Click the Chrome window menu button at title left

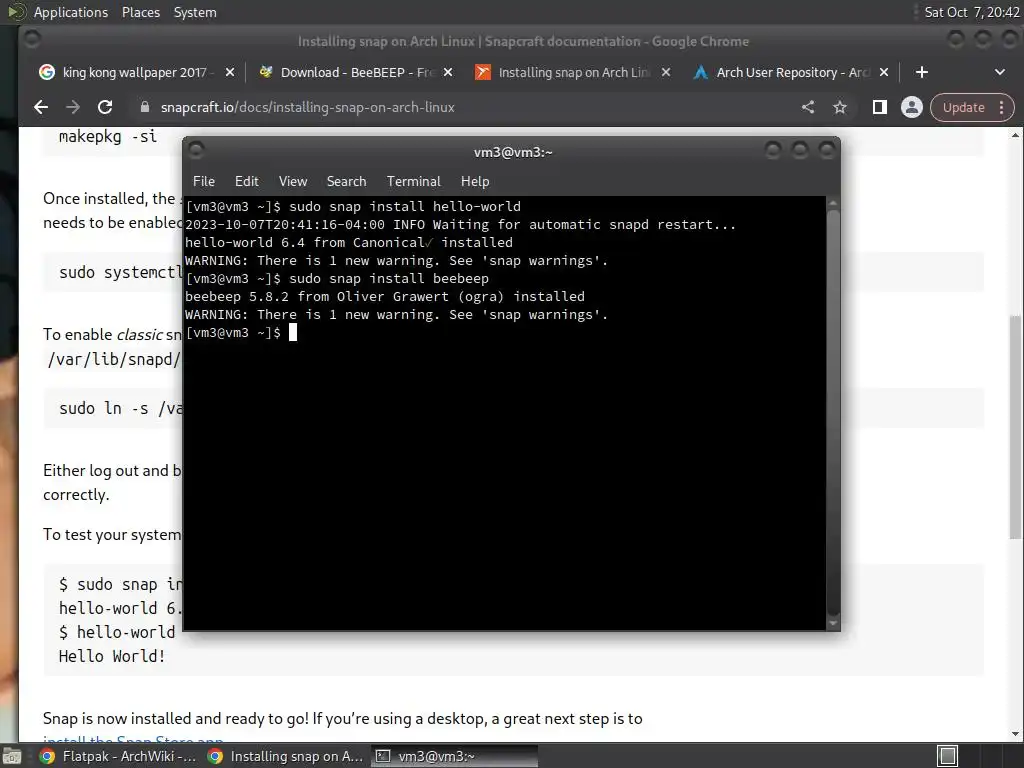point(31,40)
